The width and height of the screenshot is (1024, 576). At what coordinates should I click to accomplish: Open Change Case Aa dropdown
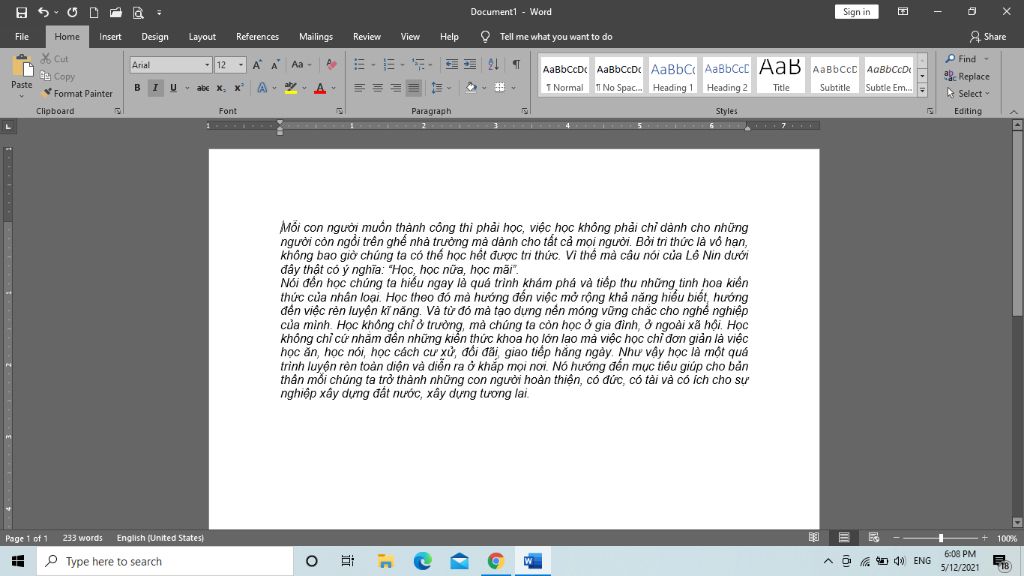301,65
